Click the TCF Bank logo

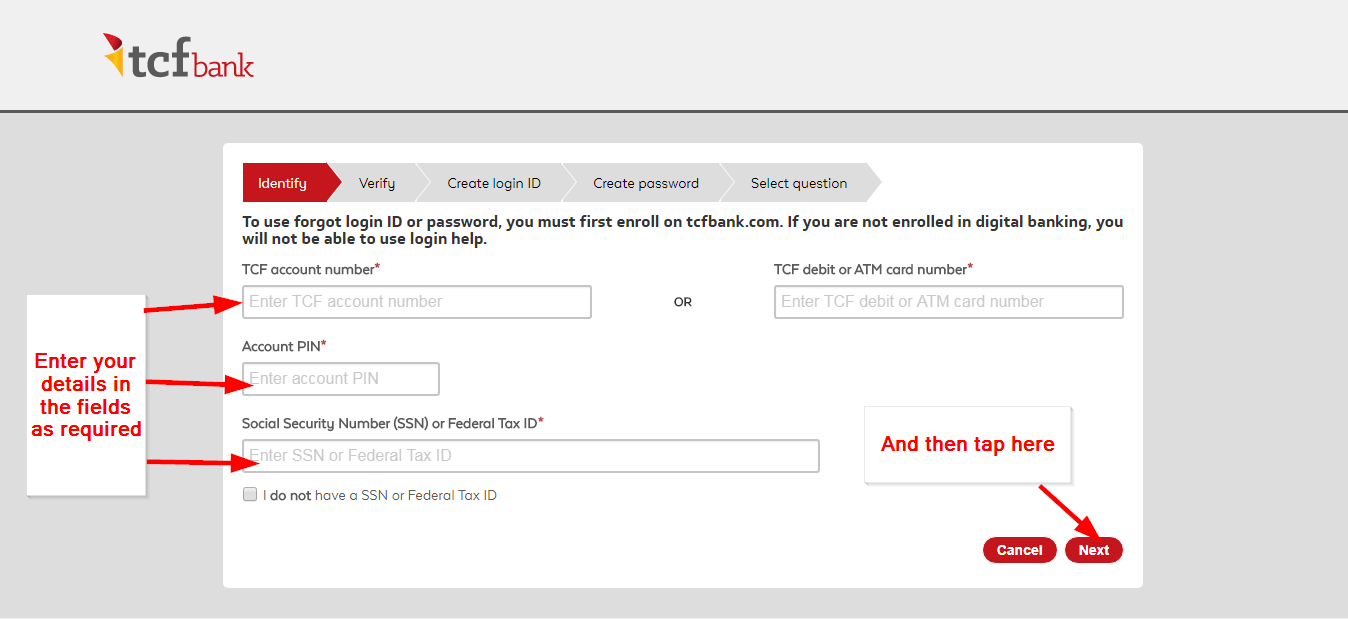click(x=176, y=55)
